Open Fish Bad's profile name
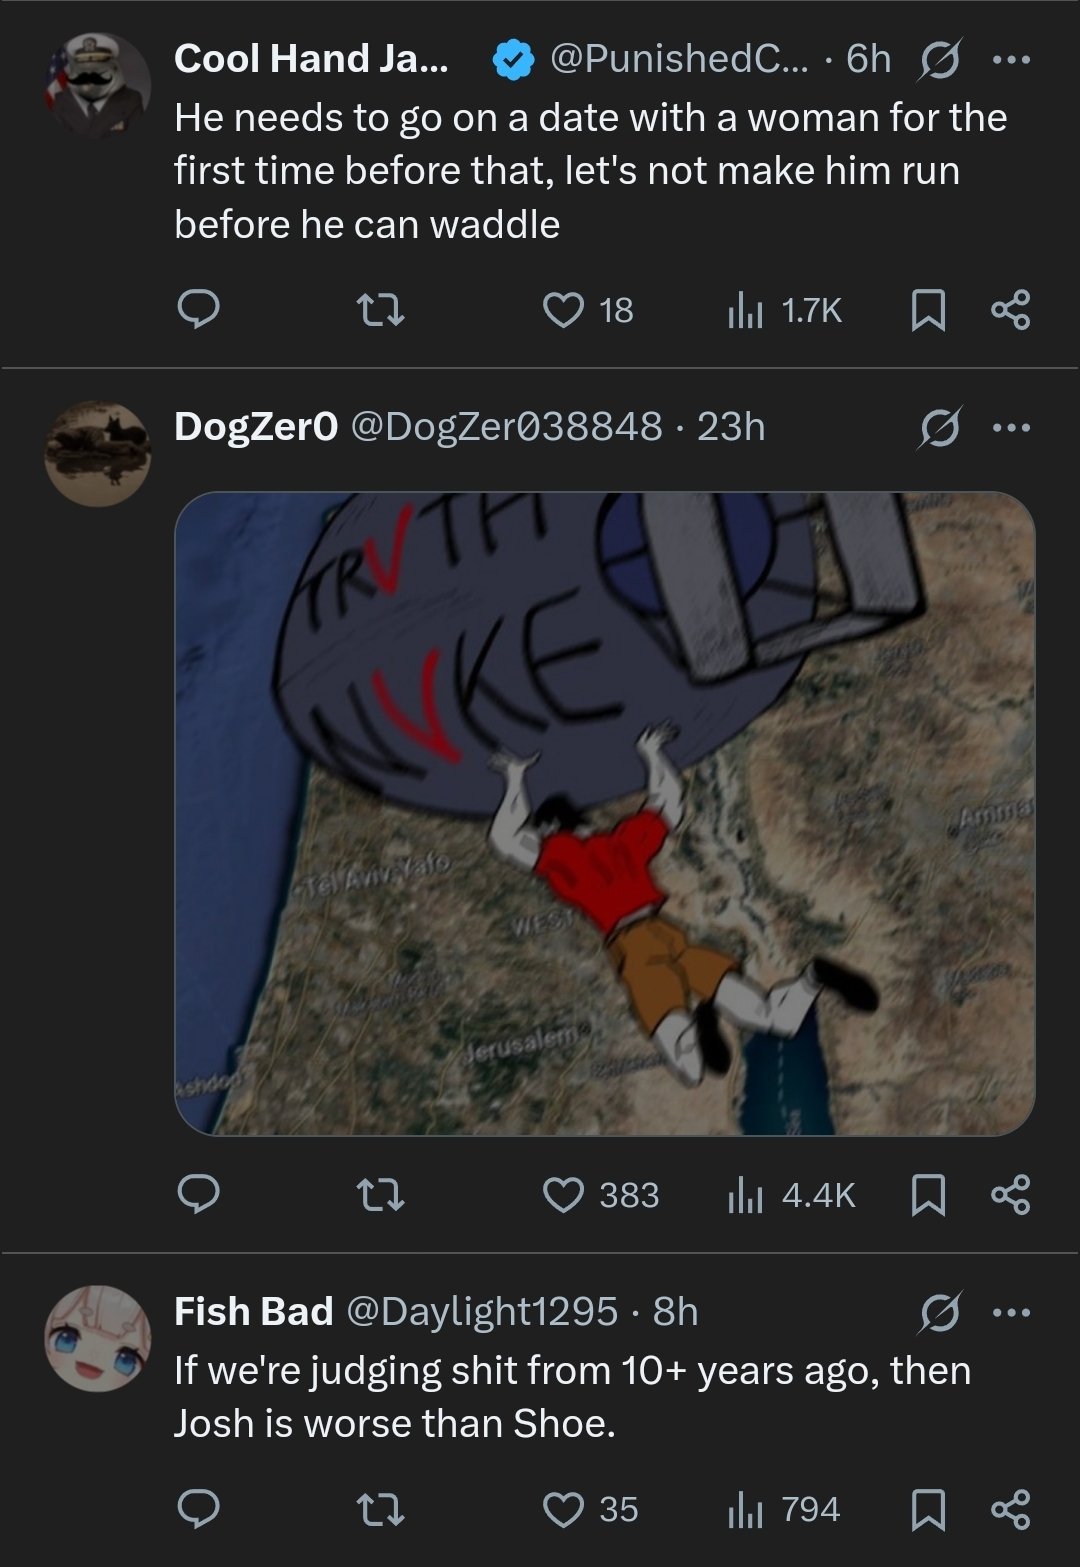Image resolution: width=1080 pixels, height=1567 pixels. tap(253, 1311)
